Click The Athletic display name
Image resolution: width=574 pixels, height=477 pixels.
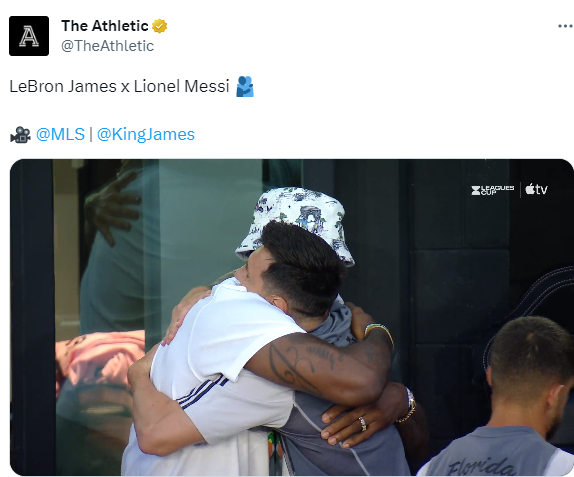[x=105, y=26]
